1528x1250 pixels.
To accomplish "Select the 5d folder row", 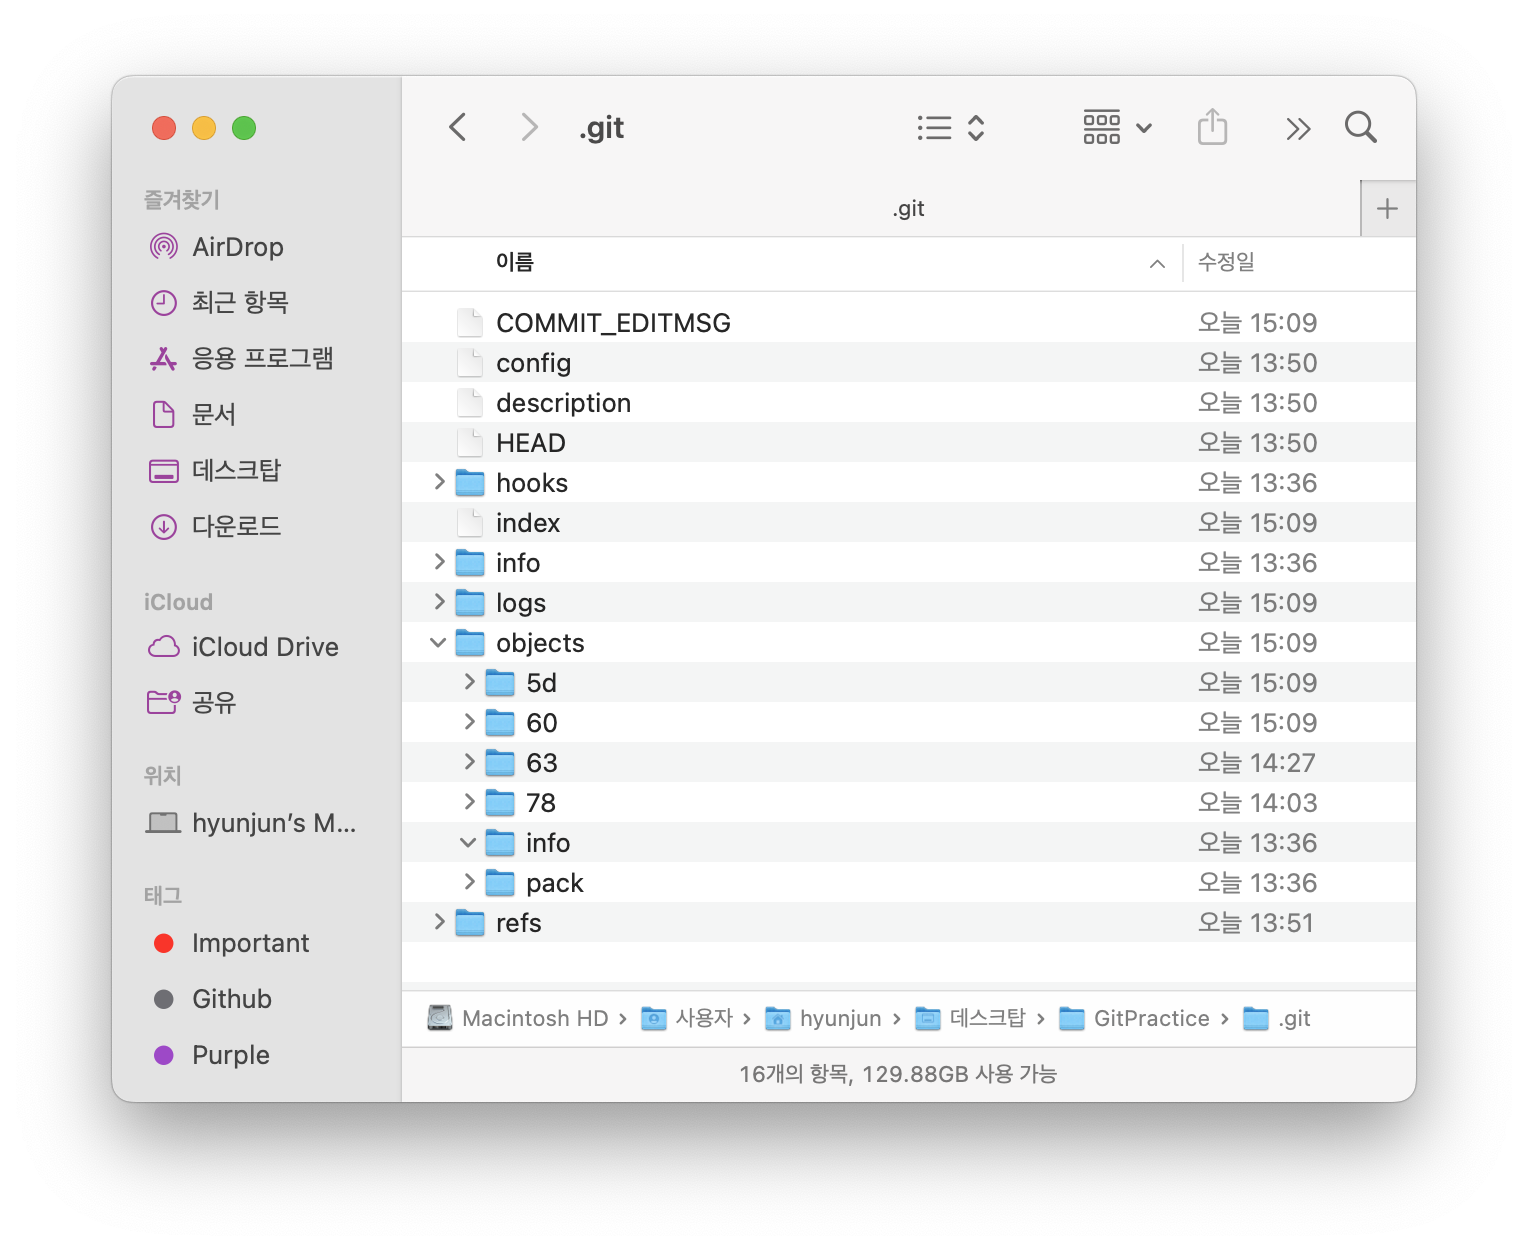I will tap(908, 682).
